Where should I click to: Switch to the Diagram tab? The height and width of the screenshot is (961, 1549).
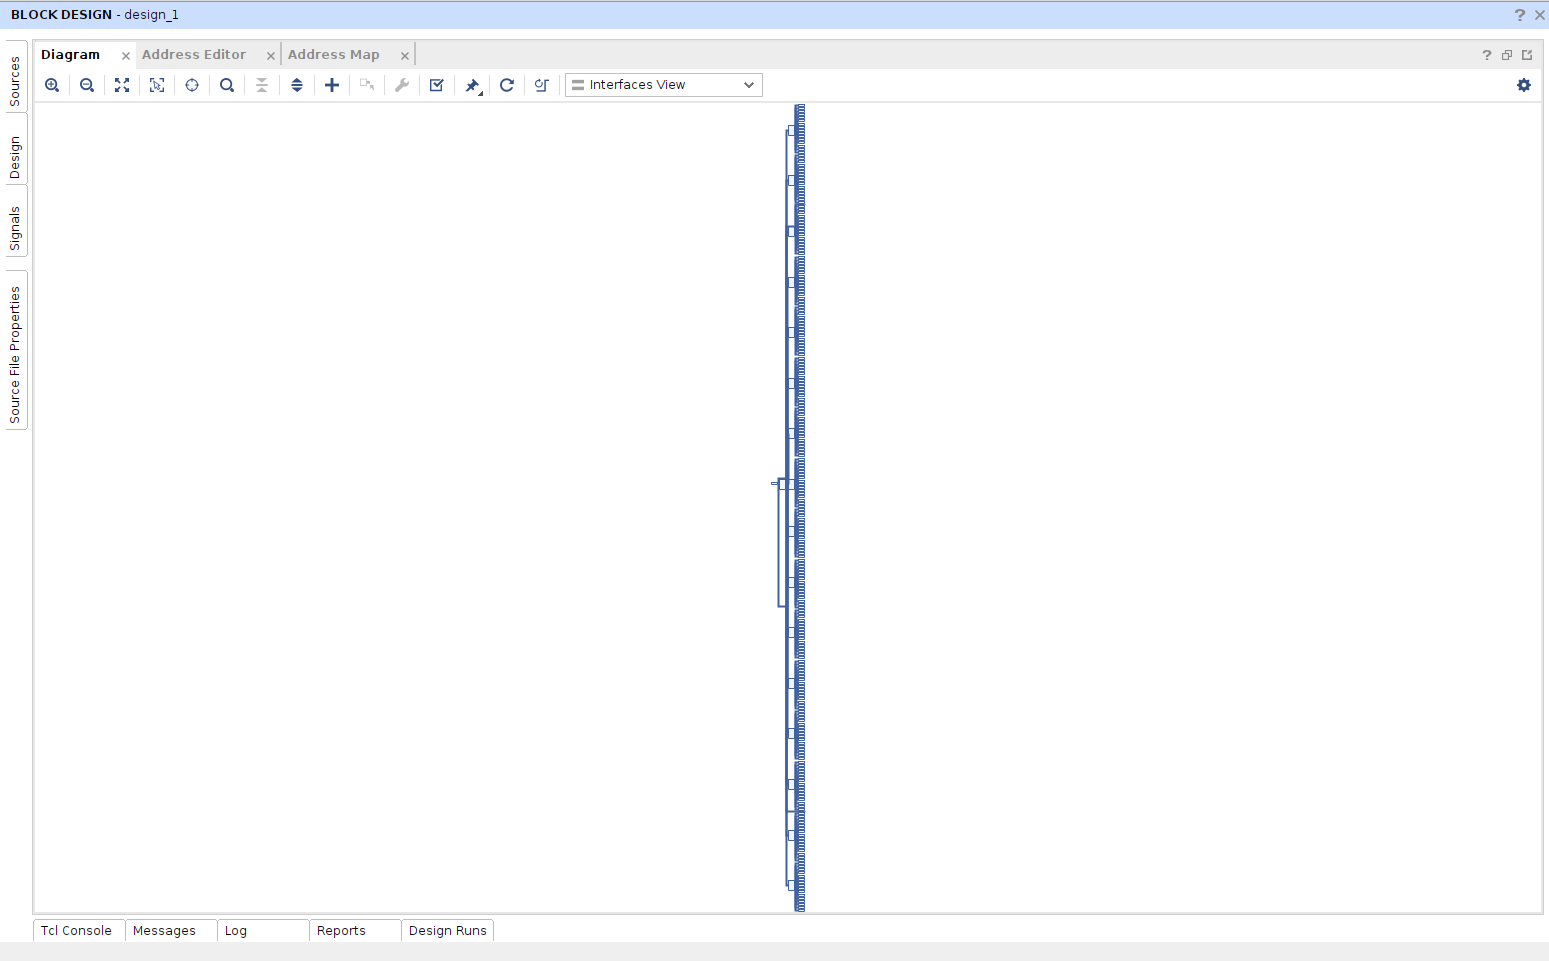71,55
